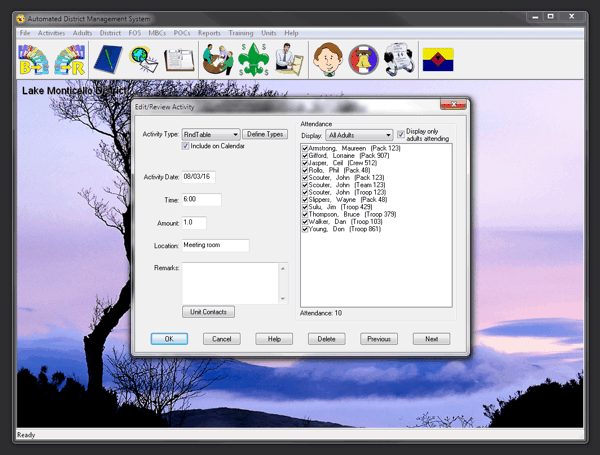Open the POCs menu
Viewport: 600px width, 455px height.
click(182, 33)
